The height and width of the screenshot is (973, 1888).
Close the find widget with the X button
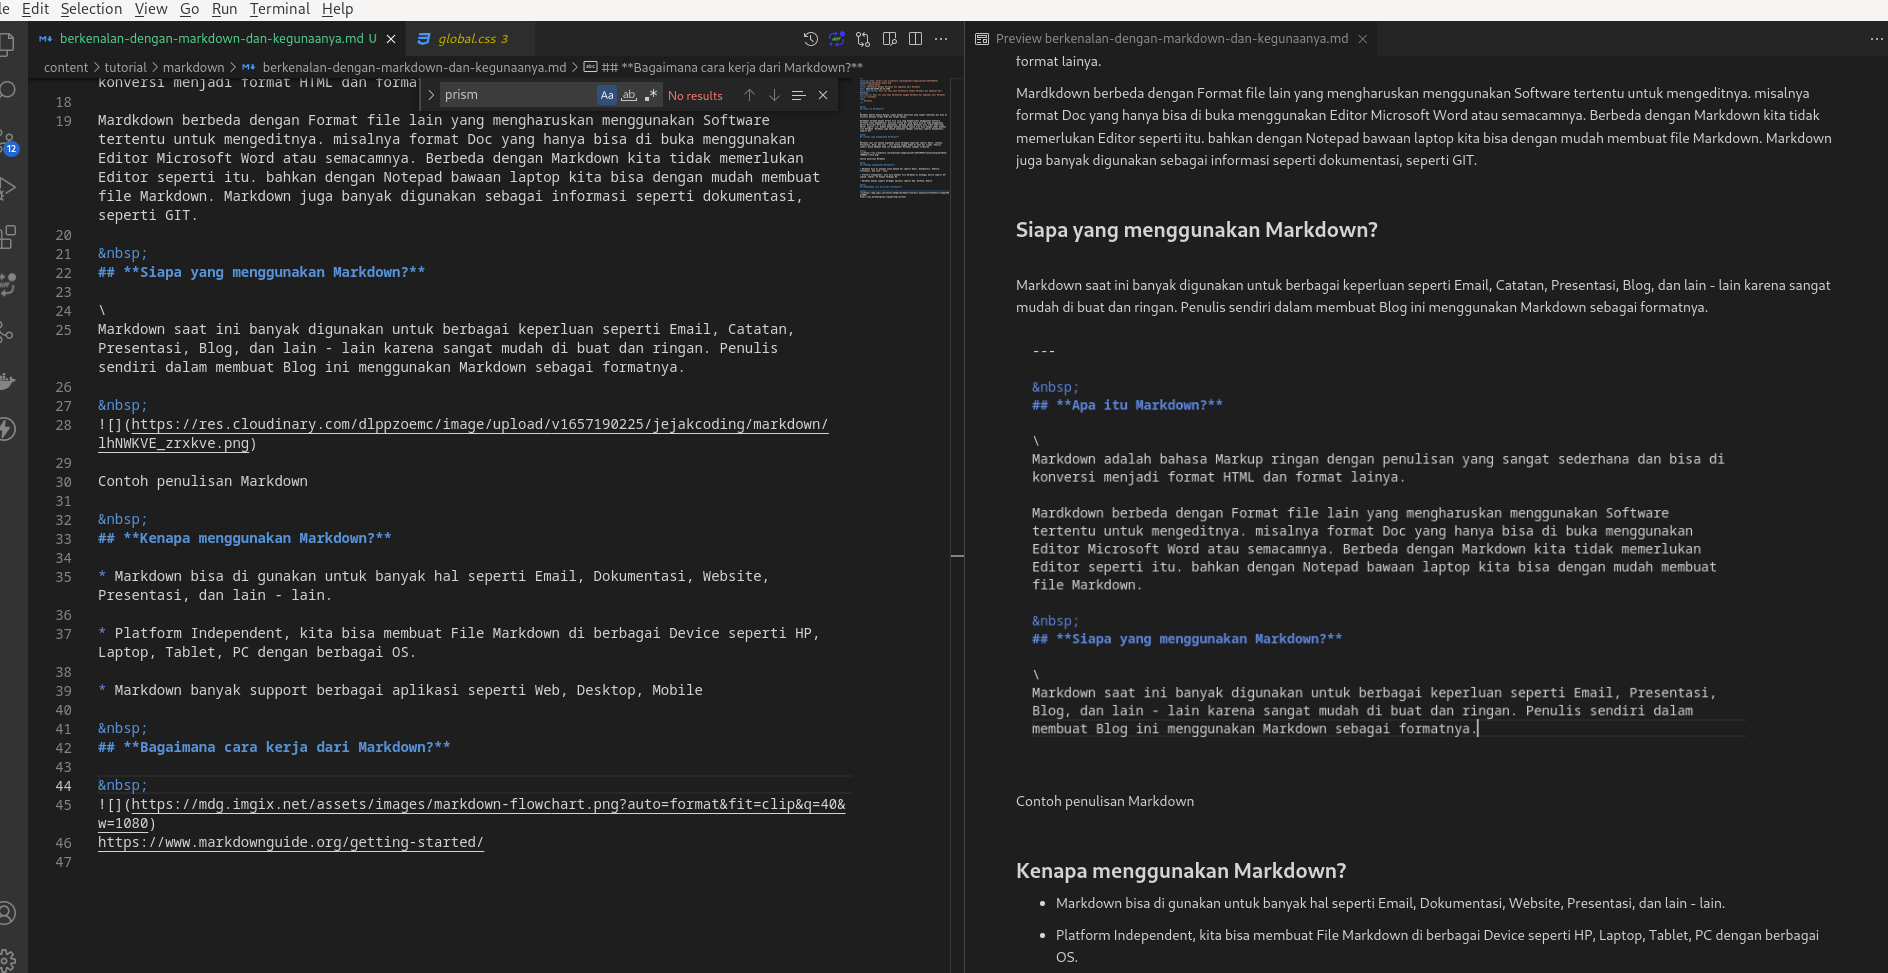point(823,94)
